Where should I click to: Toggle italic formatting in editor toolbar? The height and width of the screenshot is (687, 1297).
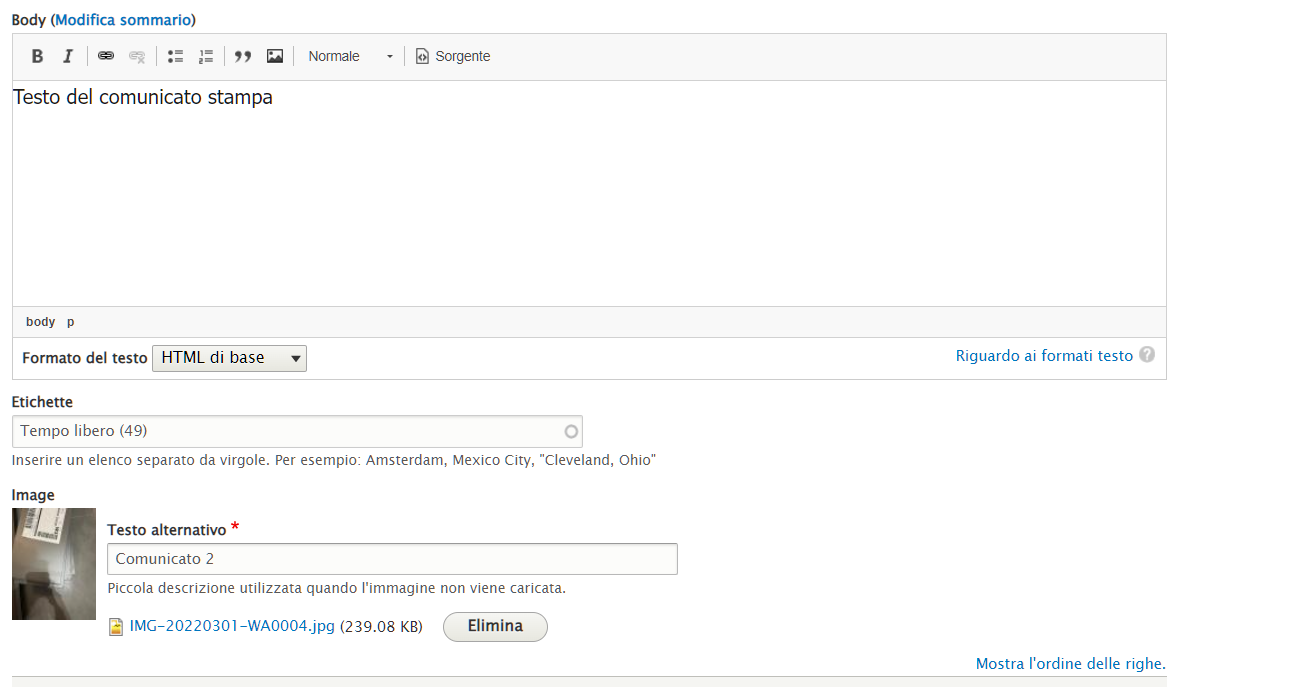67,56
